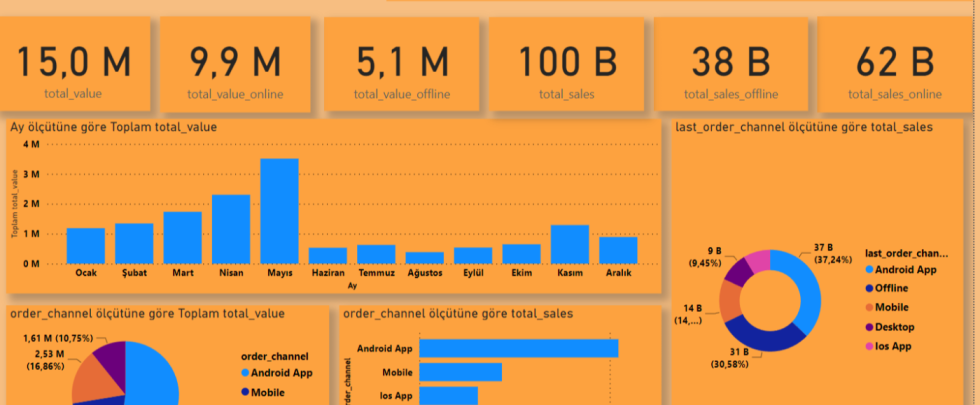Select Mobile in order_channel legend
The image size is (980, 405).
coord(262,392)
